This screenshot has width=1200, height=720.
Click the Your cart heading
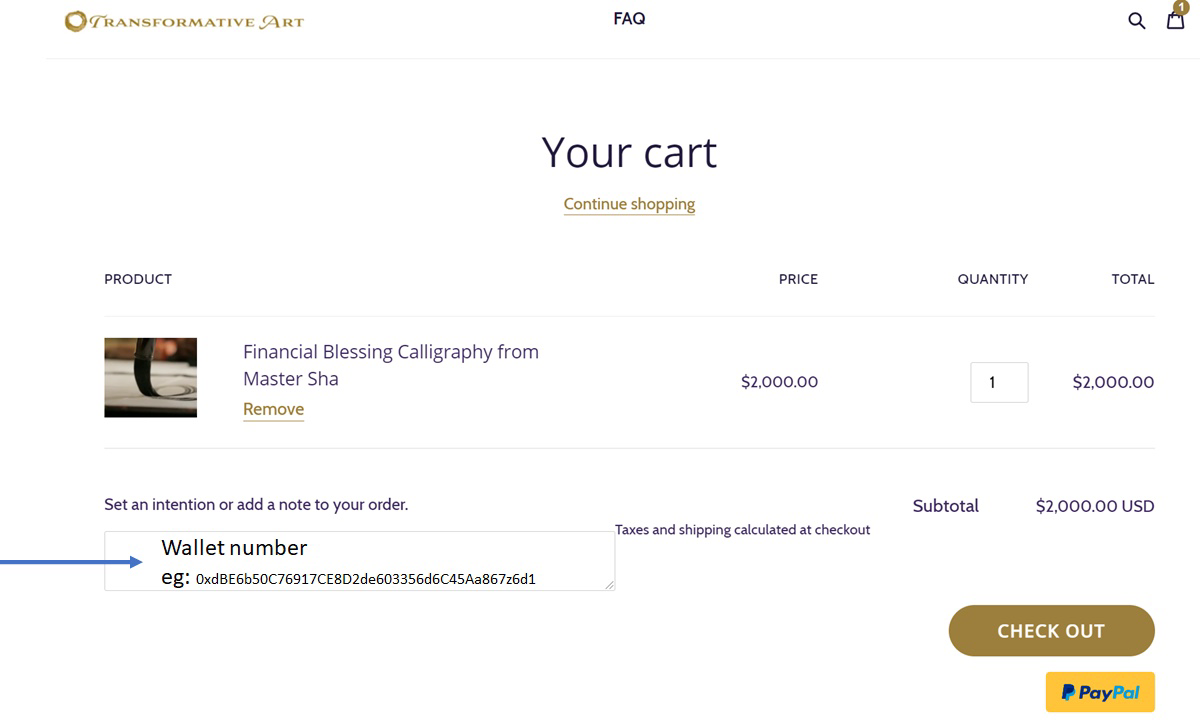629,152
